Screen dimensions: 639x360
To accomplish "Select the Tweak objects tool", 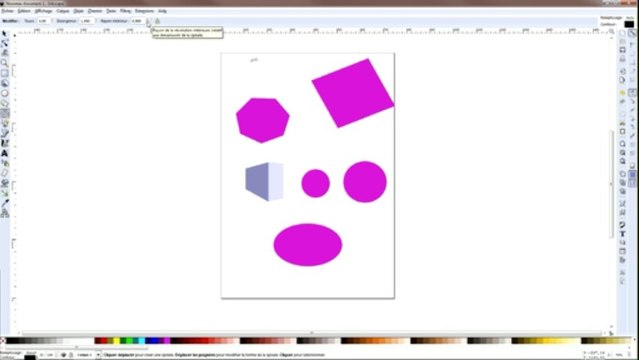I will [4, 53].
